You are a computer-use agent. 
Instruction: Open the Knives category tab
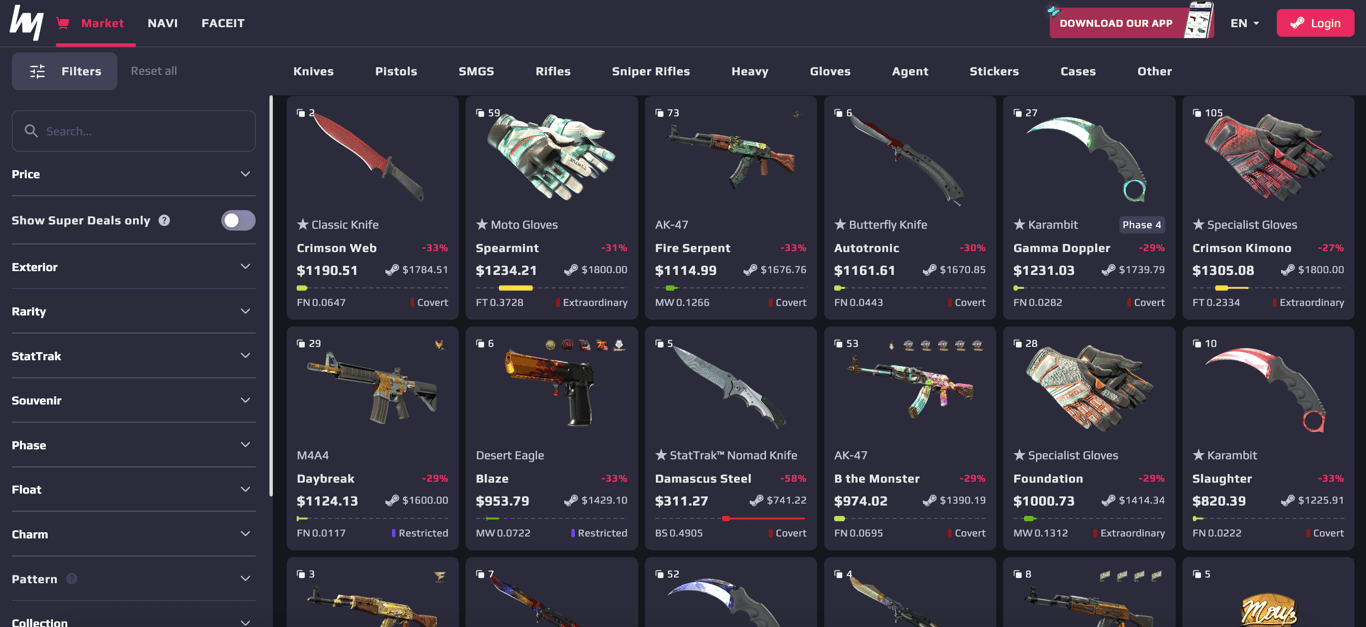point(313,71)
